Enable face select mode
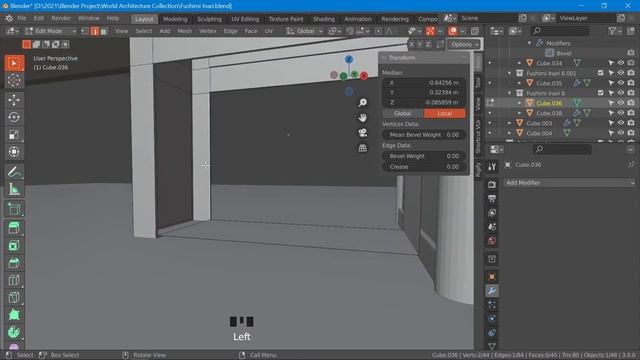The height and width of the screenshot is (360, 640). pos(104,31)
